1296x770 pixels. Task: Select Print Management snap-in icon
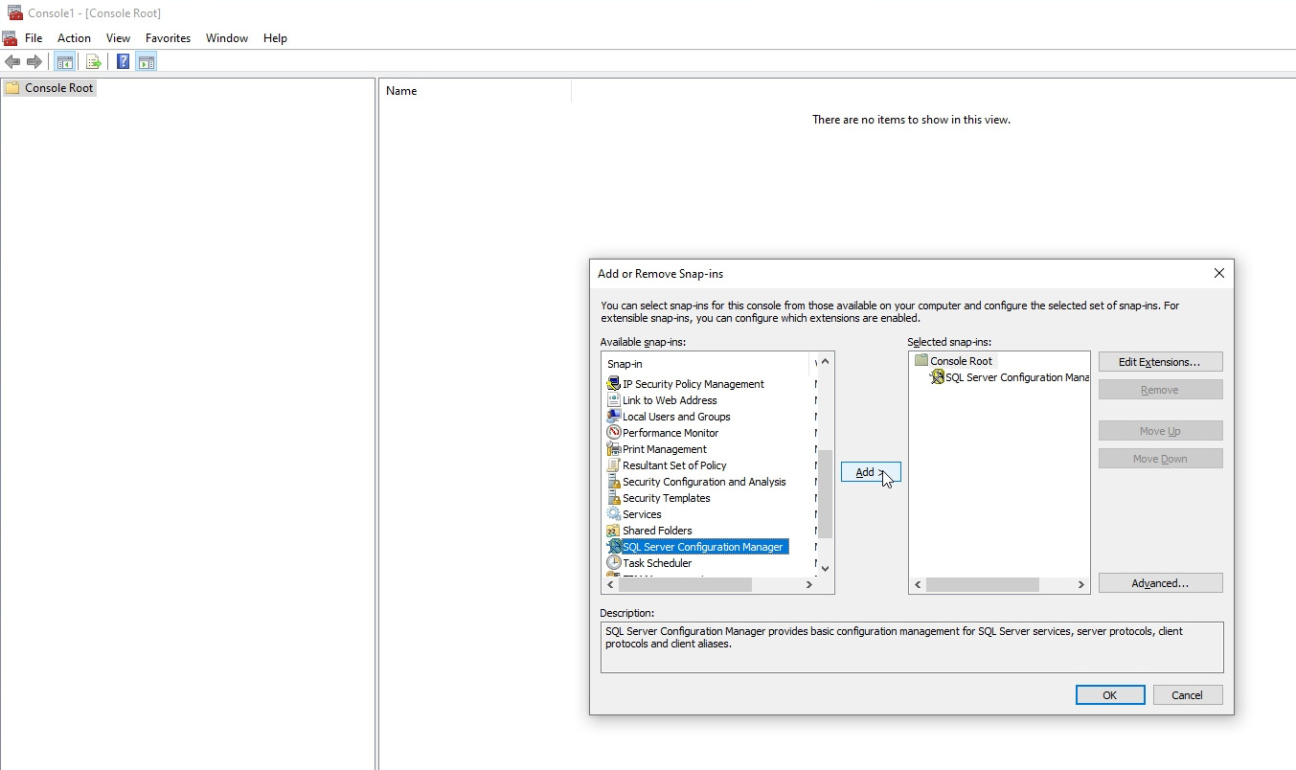(614, 449)
